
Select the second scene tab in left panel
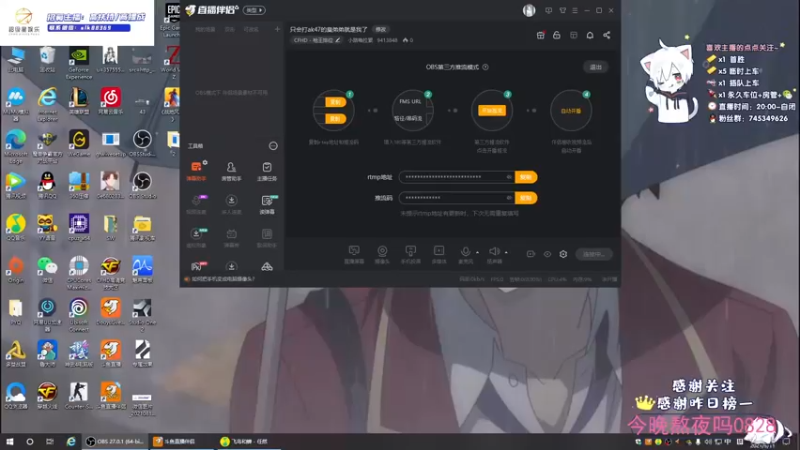tap(230, 30)
